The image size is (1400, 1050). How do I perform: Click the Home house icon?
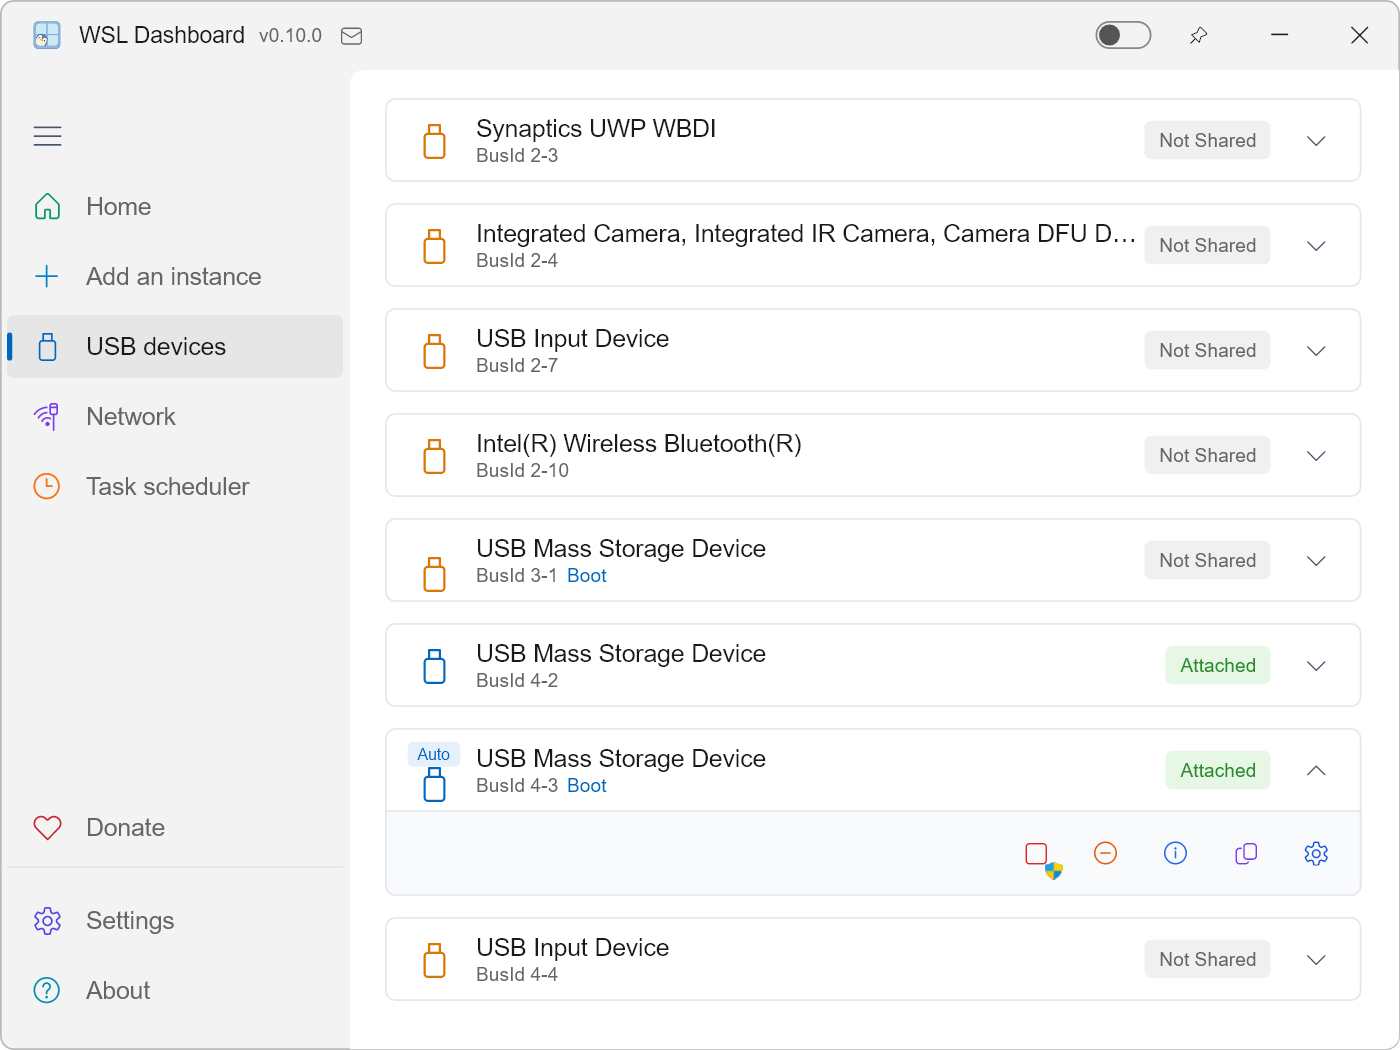(x=47, y=207)
